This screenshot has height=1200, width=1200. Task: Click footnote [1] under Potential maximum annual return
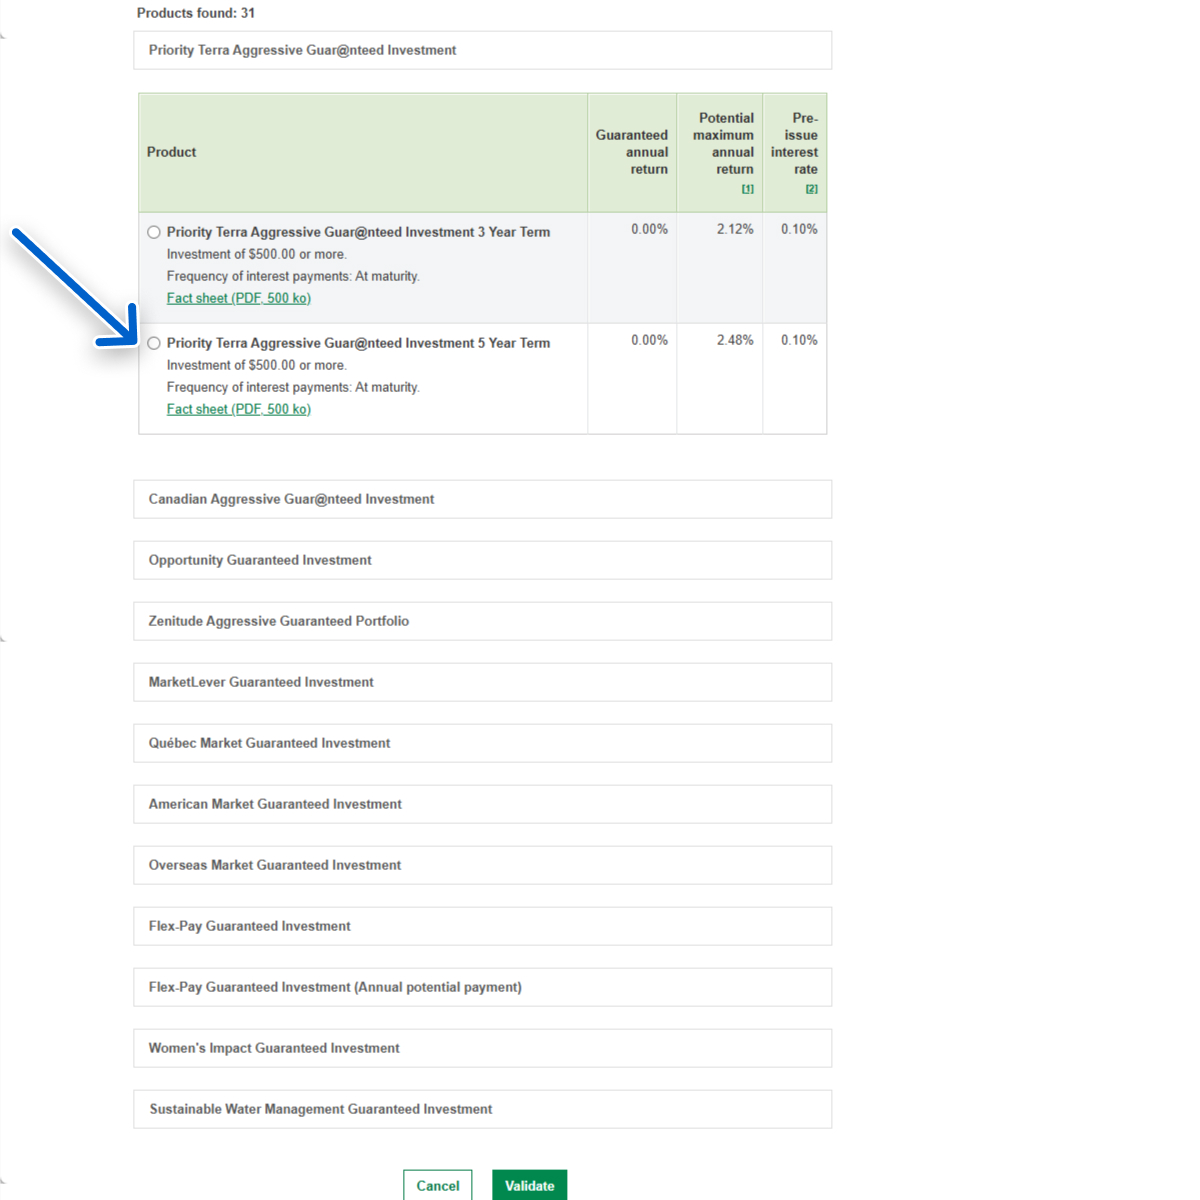click(747, 189)
